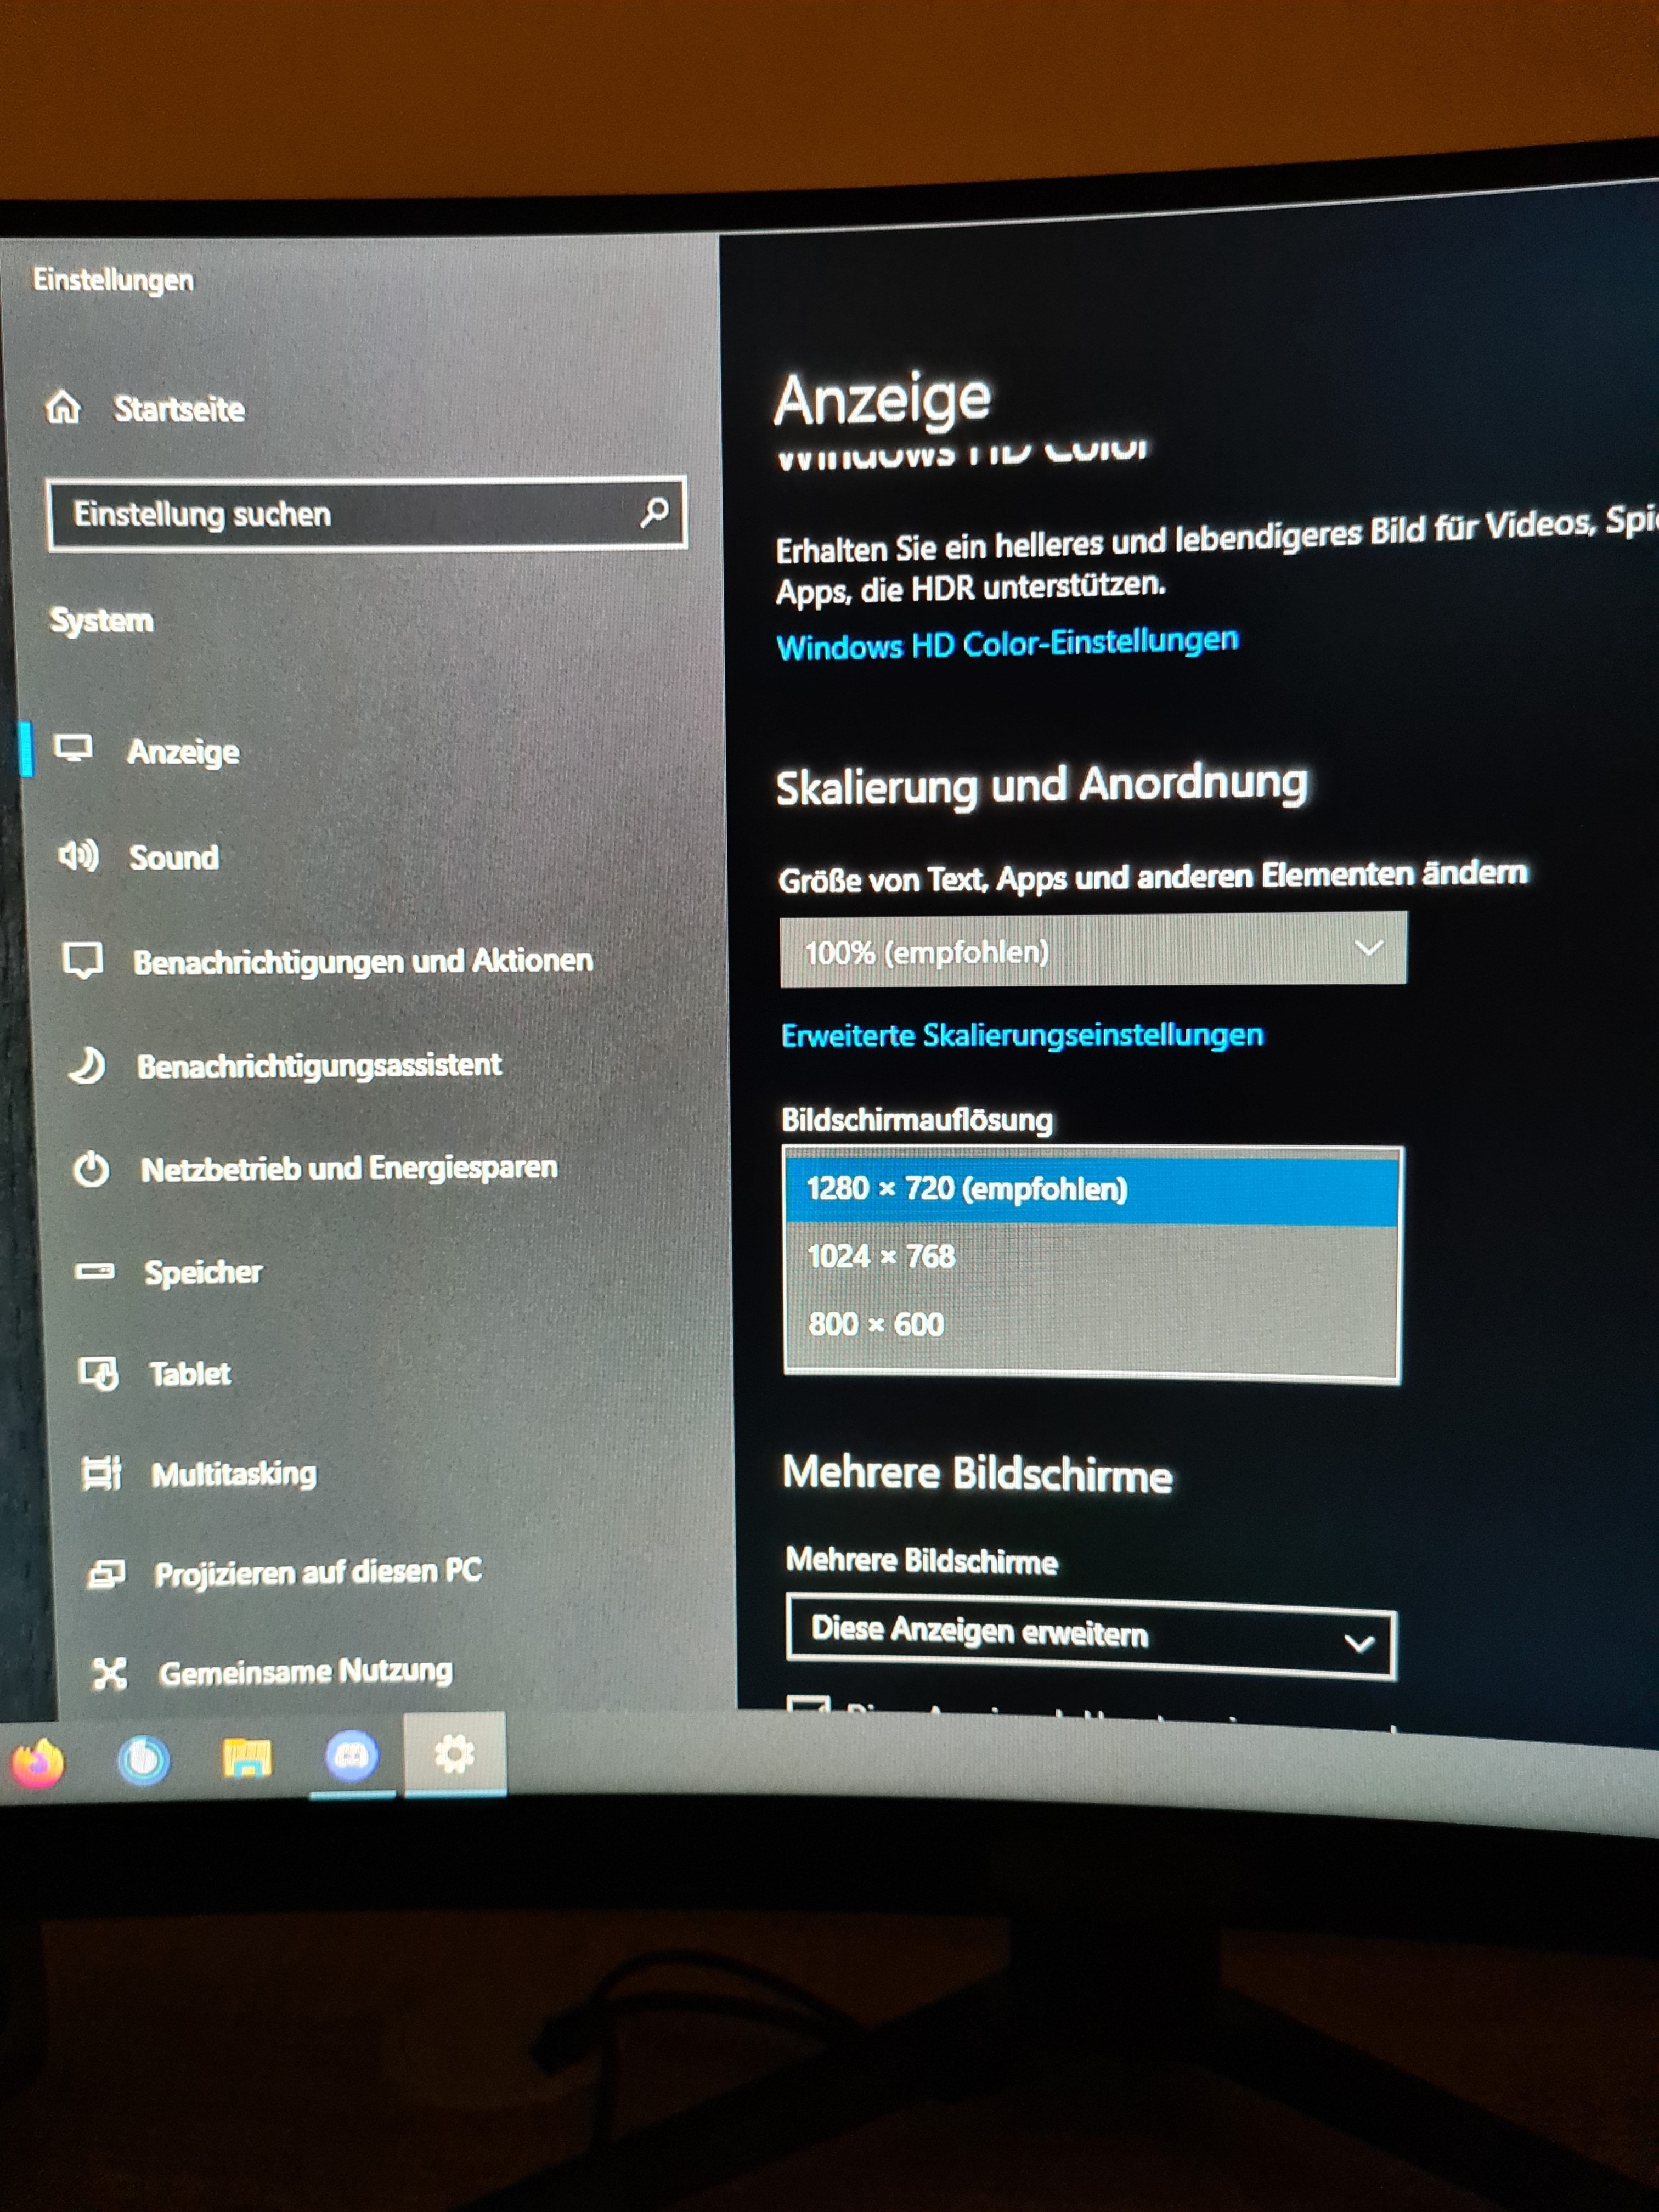Open Discord from the taskbar
Screen dimensions: 1659x2212
351,1756
